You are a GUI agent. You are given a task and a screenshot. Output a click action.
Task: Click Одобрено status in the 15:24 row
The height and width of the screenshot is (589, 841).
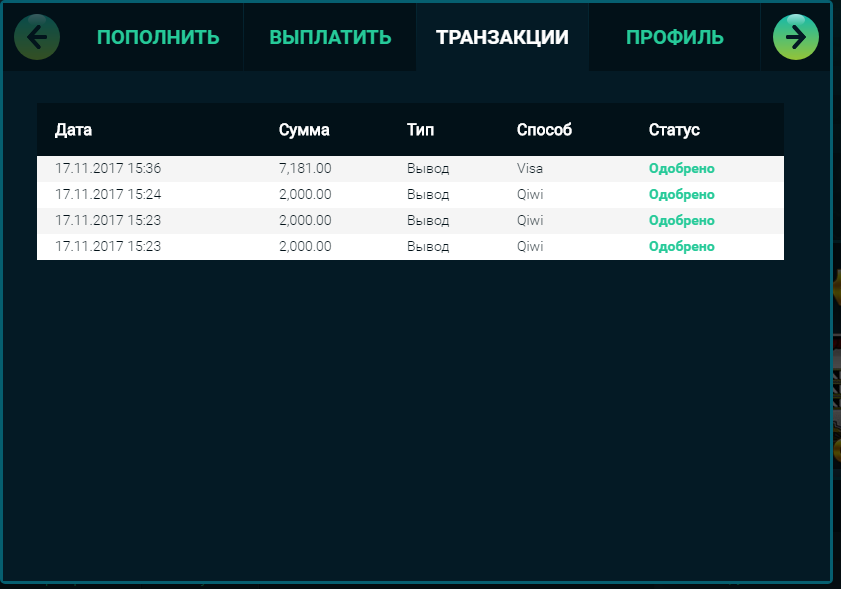[681, 194]
